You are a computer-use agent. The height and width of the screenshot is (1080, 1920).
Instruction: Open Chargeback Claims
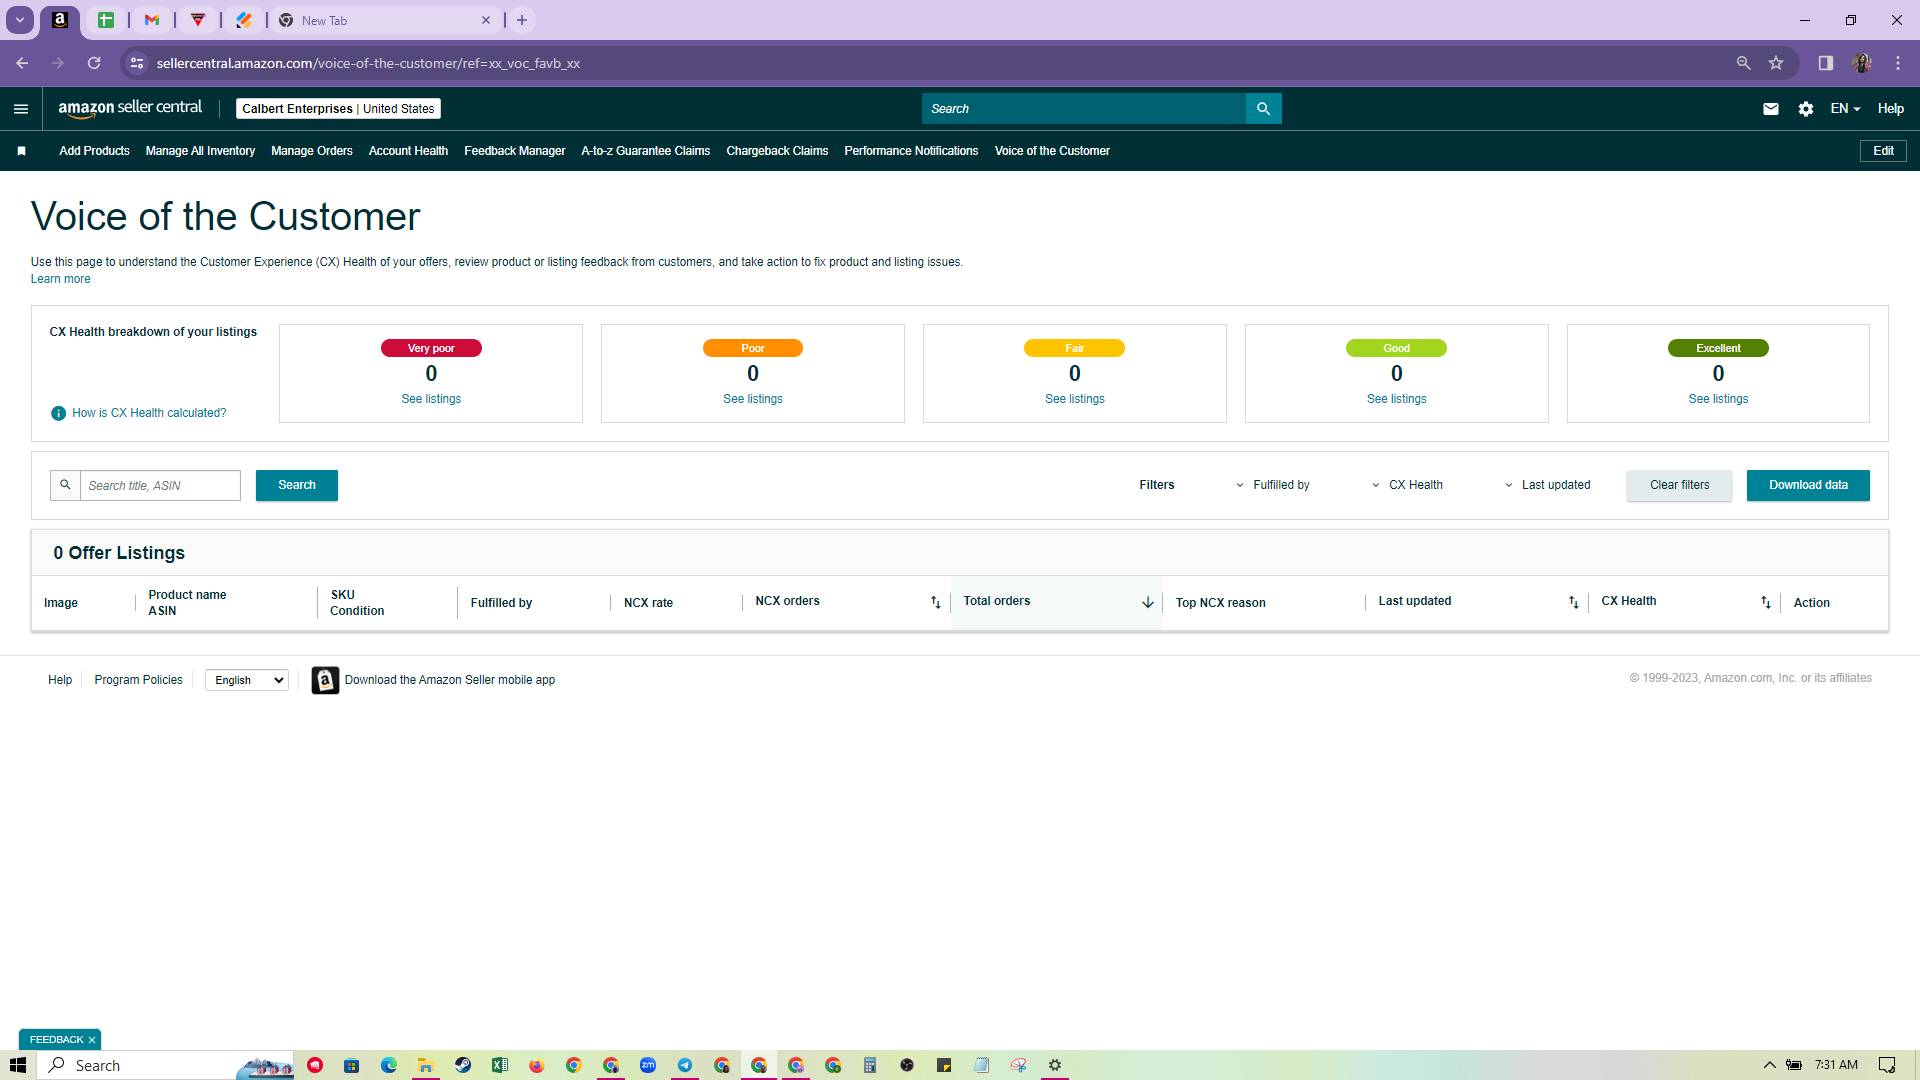[x=777, y=151]
